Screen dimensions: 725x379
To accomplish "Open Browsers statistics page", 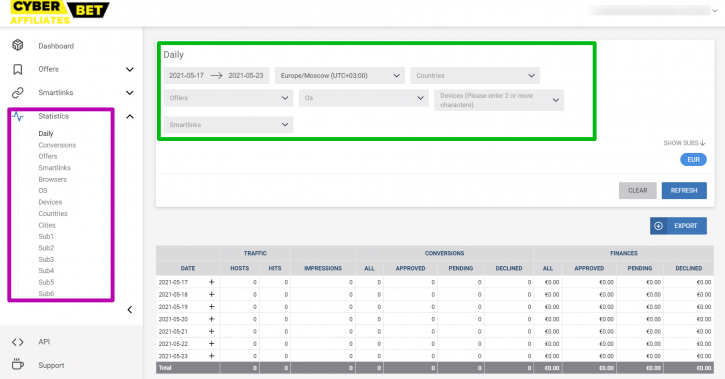I will (x=52, y=179).
